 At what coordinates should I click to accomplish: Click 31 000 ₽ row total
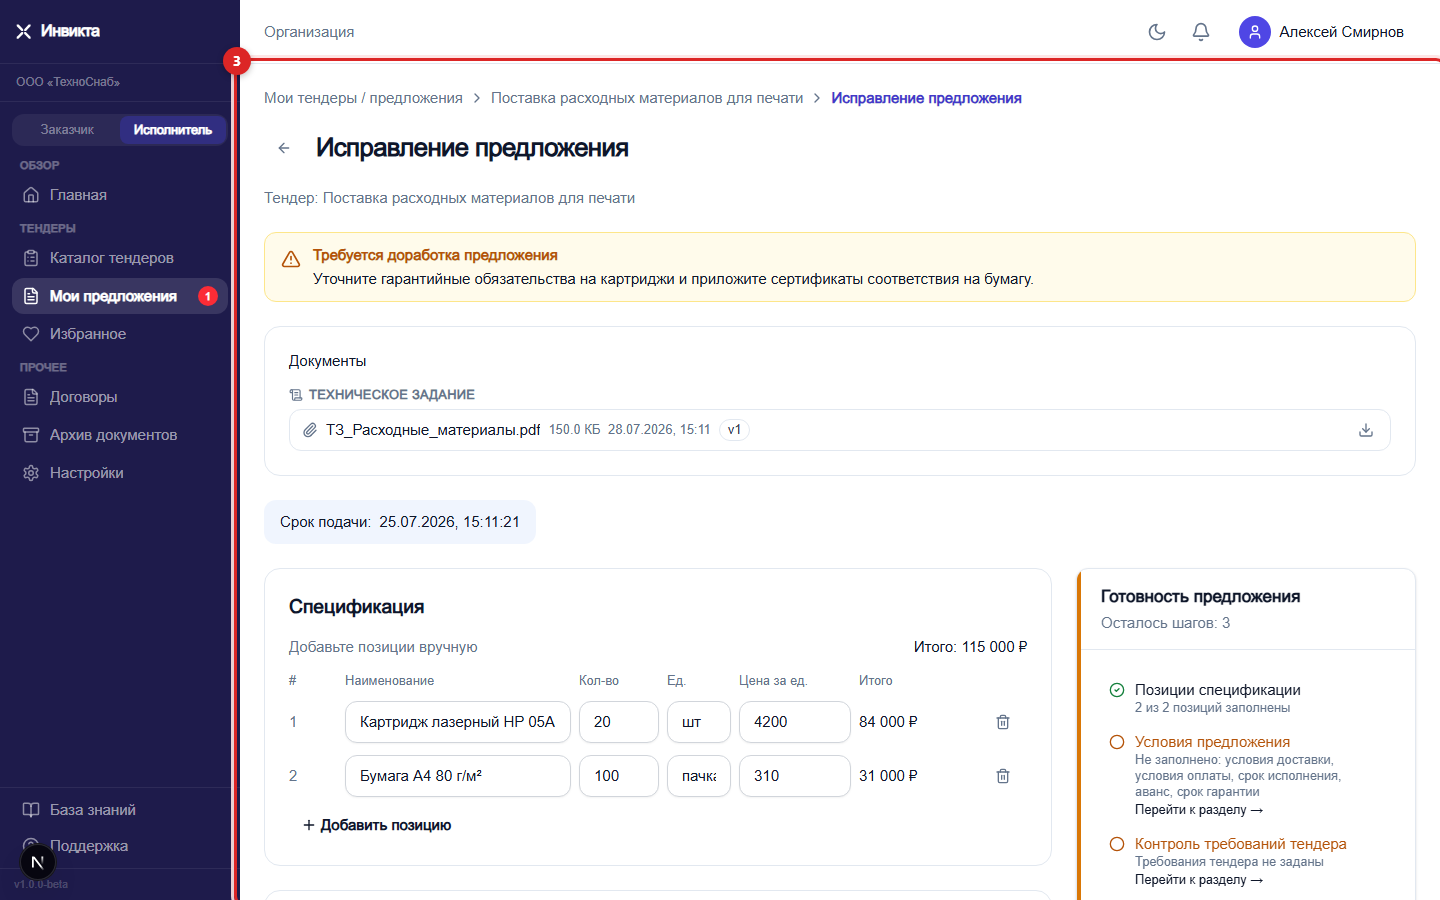point(888,776)
